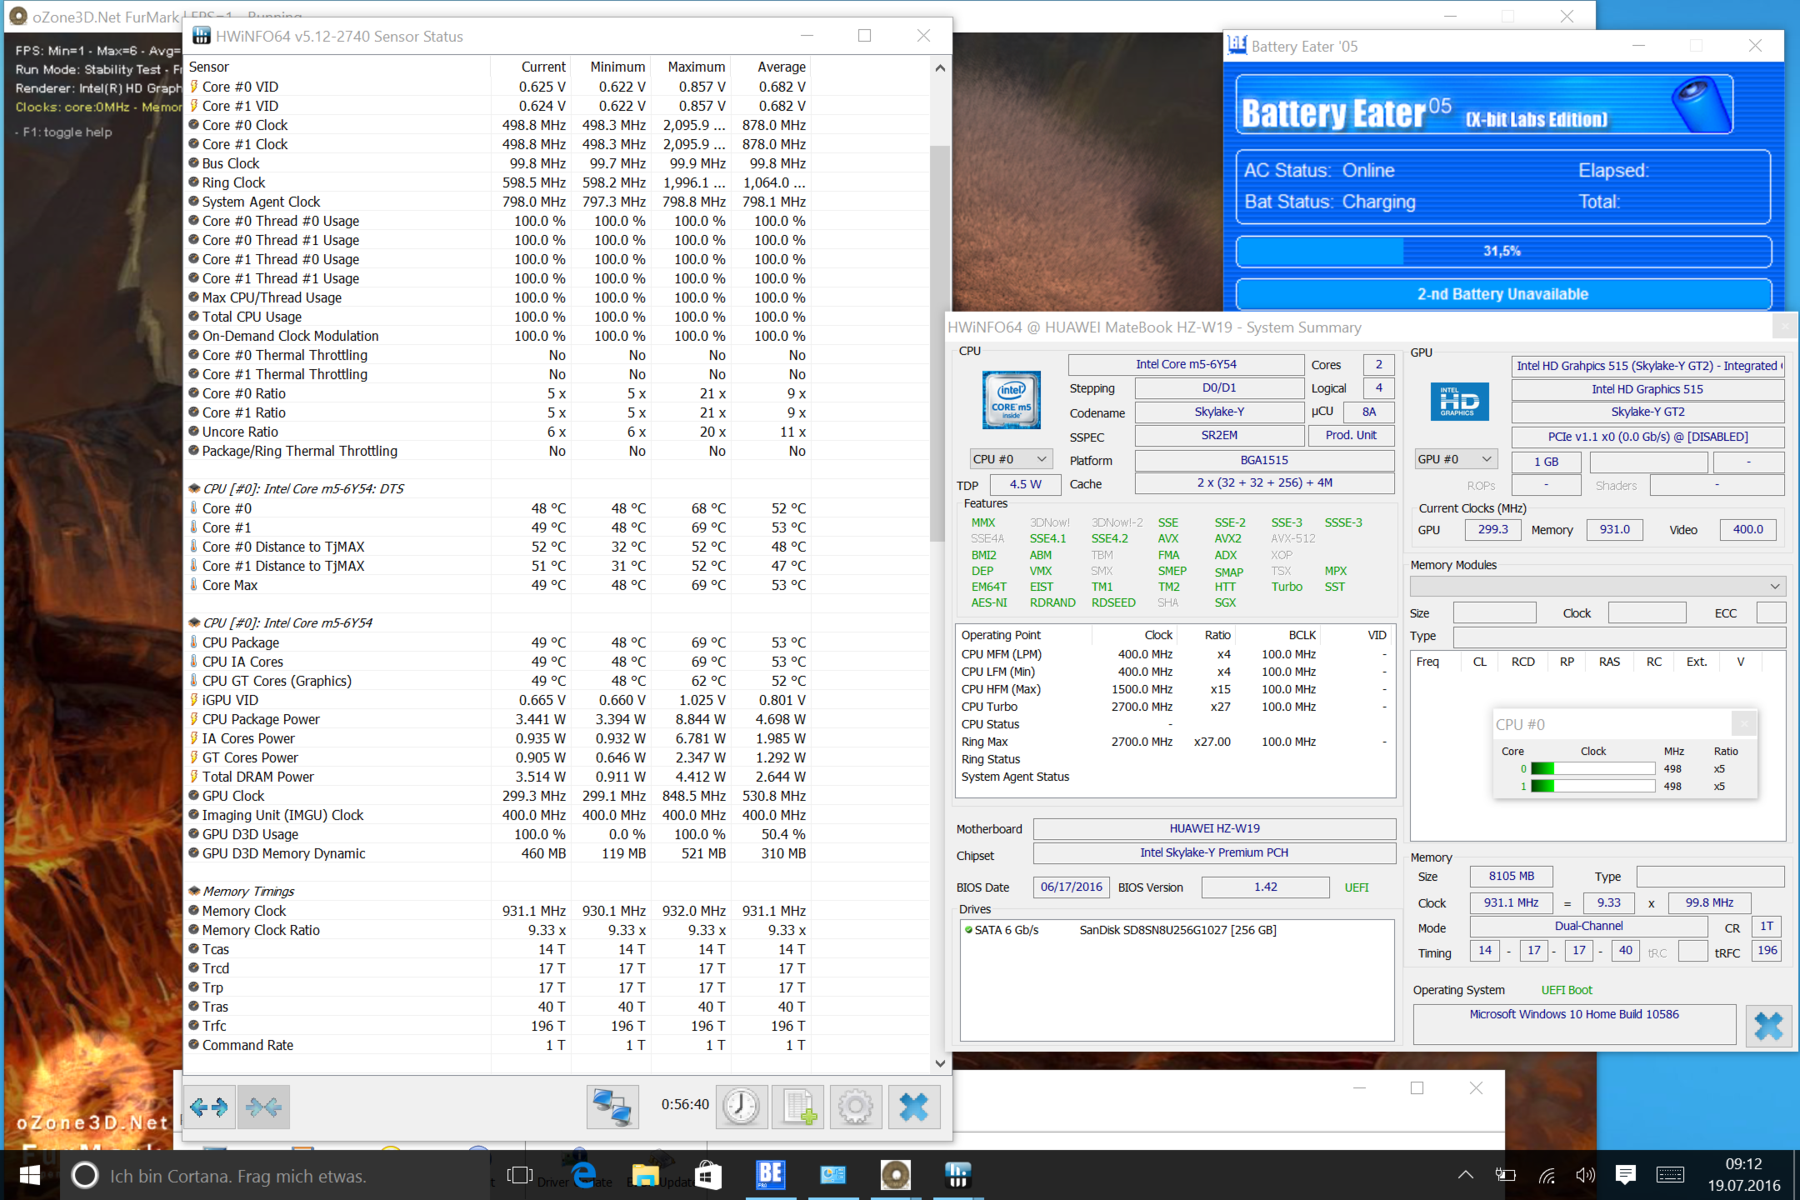Viewport: 1800px width, 1200px height.
Task: Click the battery tray icon
Action: point(1505,1175)
